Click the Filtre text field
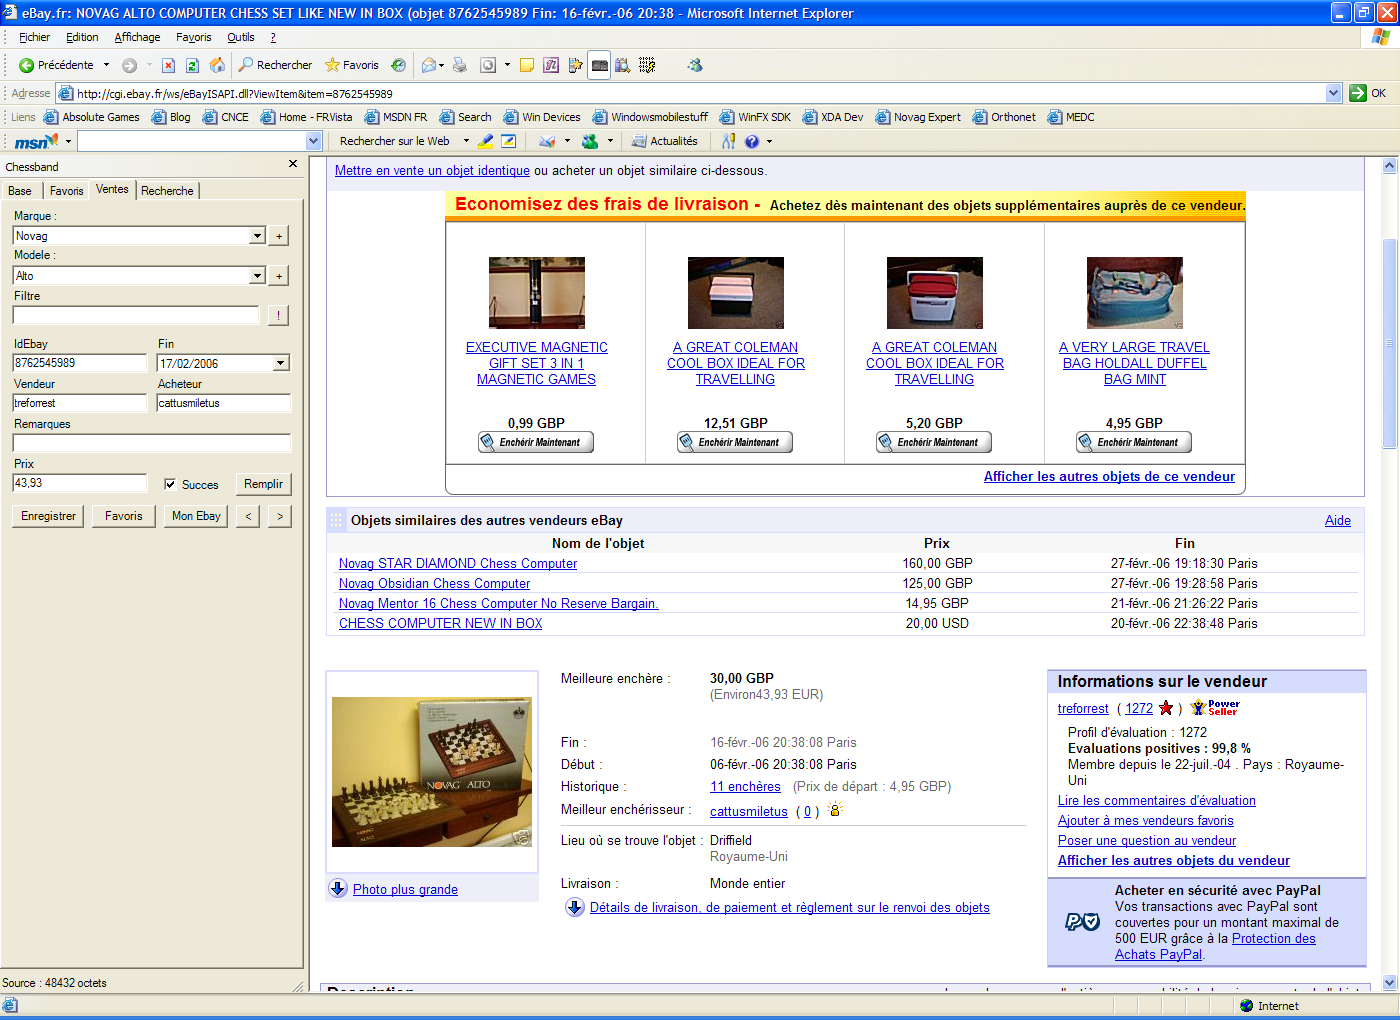The width and height of the screenshot is (1400, 1020). (136, 315)
